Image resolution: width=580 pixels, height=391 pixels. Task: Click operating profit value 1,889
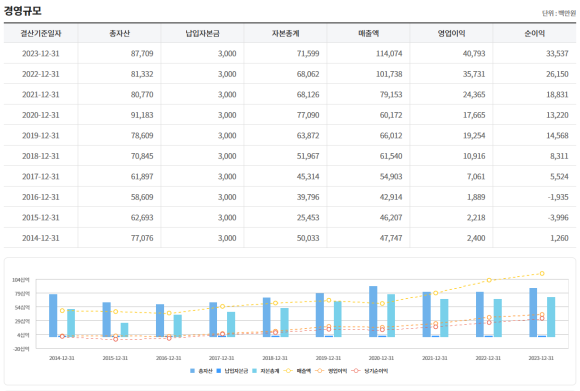pos(476,197)
